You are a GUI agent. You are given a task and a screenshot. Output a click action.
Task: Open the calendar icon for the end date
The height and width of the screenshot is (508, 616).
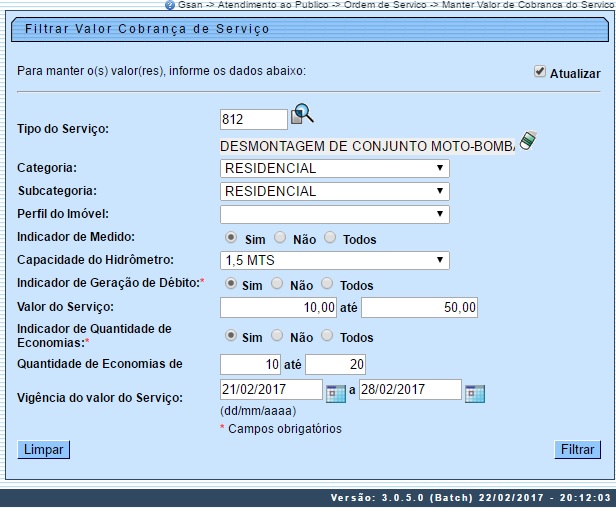point(475,393)
